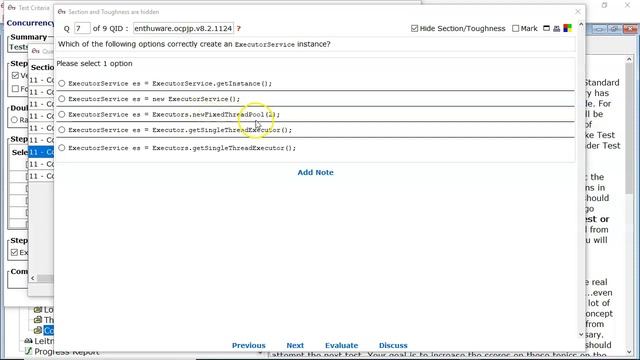Check the Mark checkbox
The image size is (640, 360).
(516, 28)
